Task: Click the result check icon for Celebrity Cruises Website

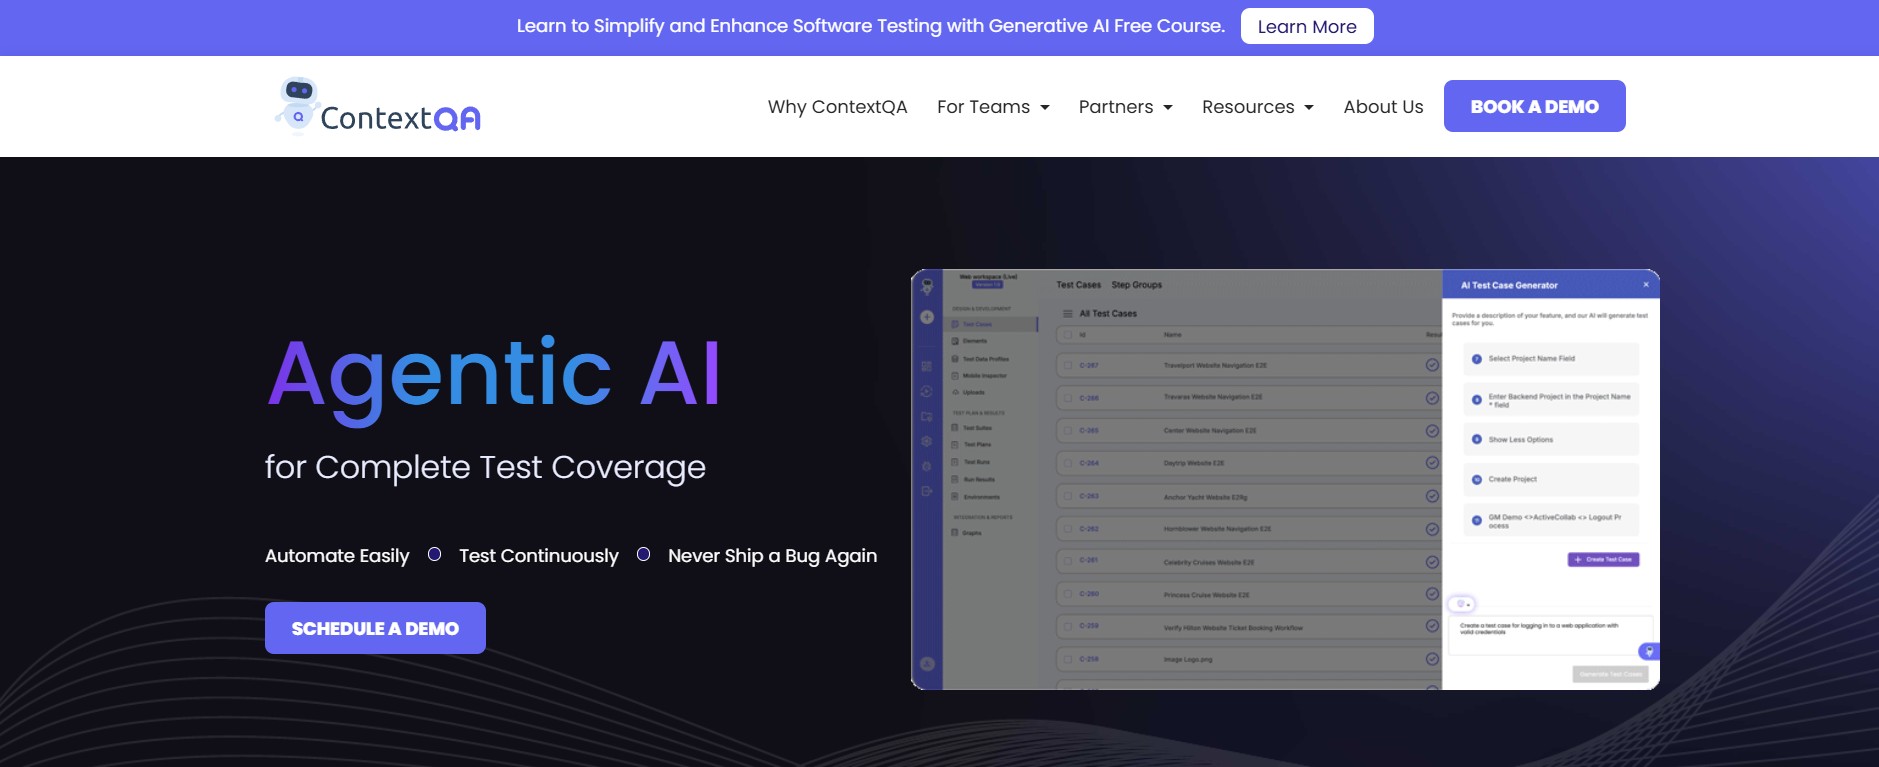Action: [x=1432, y=561]
